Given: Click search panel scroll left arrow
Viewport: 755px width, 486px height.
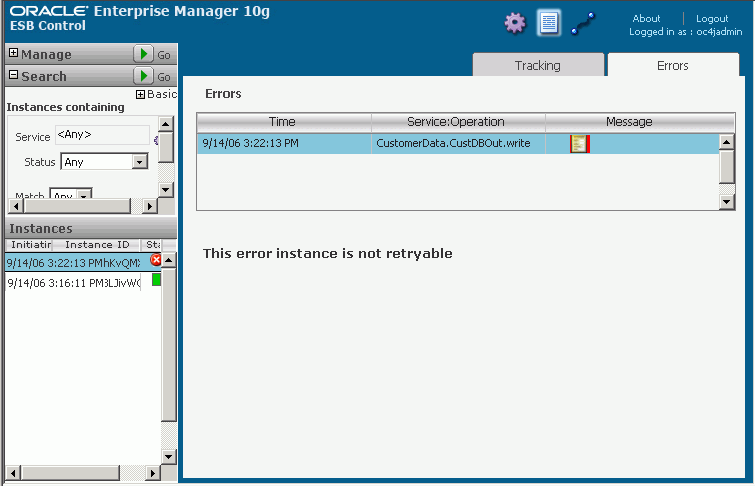Looking at the screenshot, I should point(16,206).
